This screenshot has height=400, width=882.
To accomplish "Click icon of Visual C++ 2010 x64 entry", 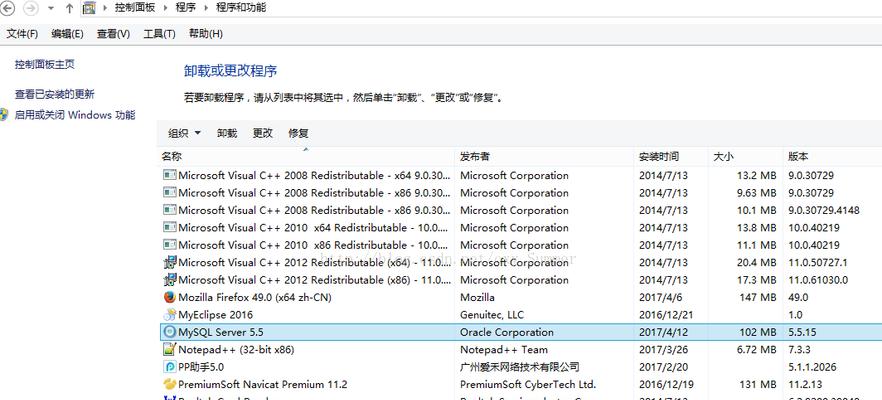I will point(169,227).
